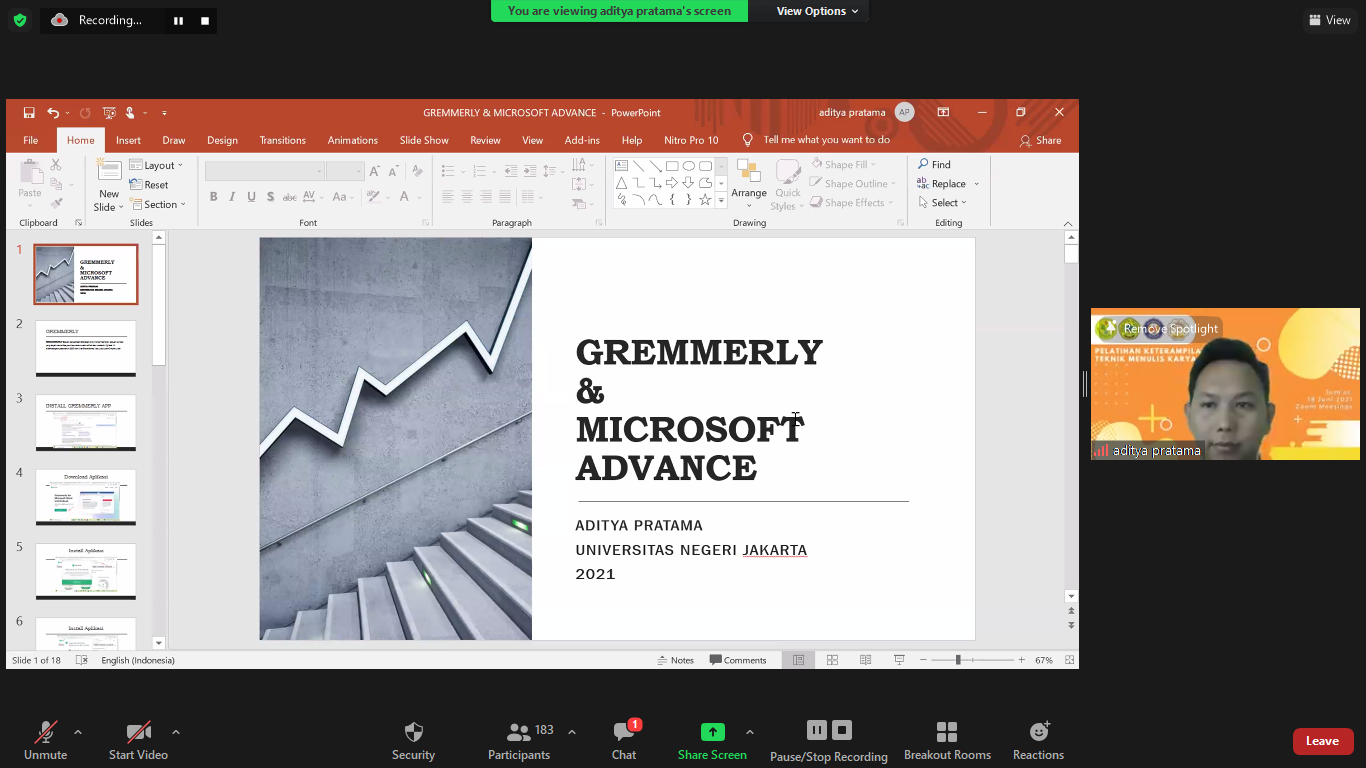This screenshot has width=1366, height=768.
Task: Click the Undo arrow in PowerPoint
Action: [x=53, y=113]
